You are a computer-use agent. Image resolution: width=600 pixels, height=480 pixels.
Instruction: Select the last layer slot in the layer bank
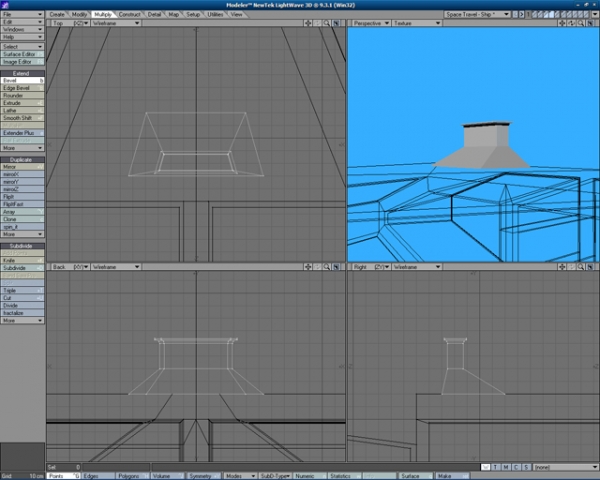[x=587, y=14]
